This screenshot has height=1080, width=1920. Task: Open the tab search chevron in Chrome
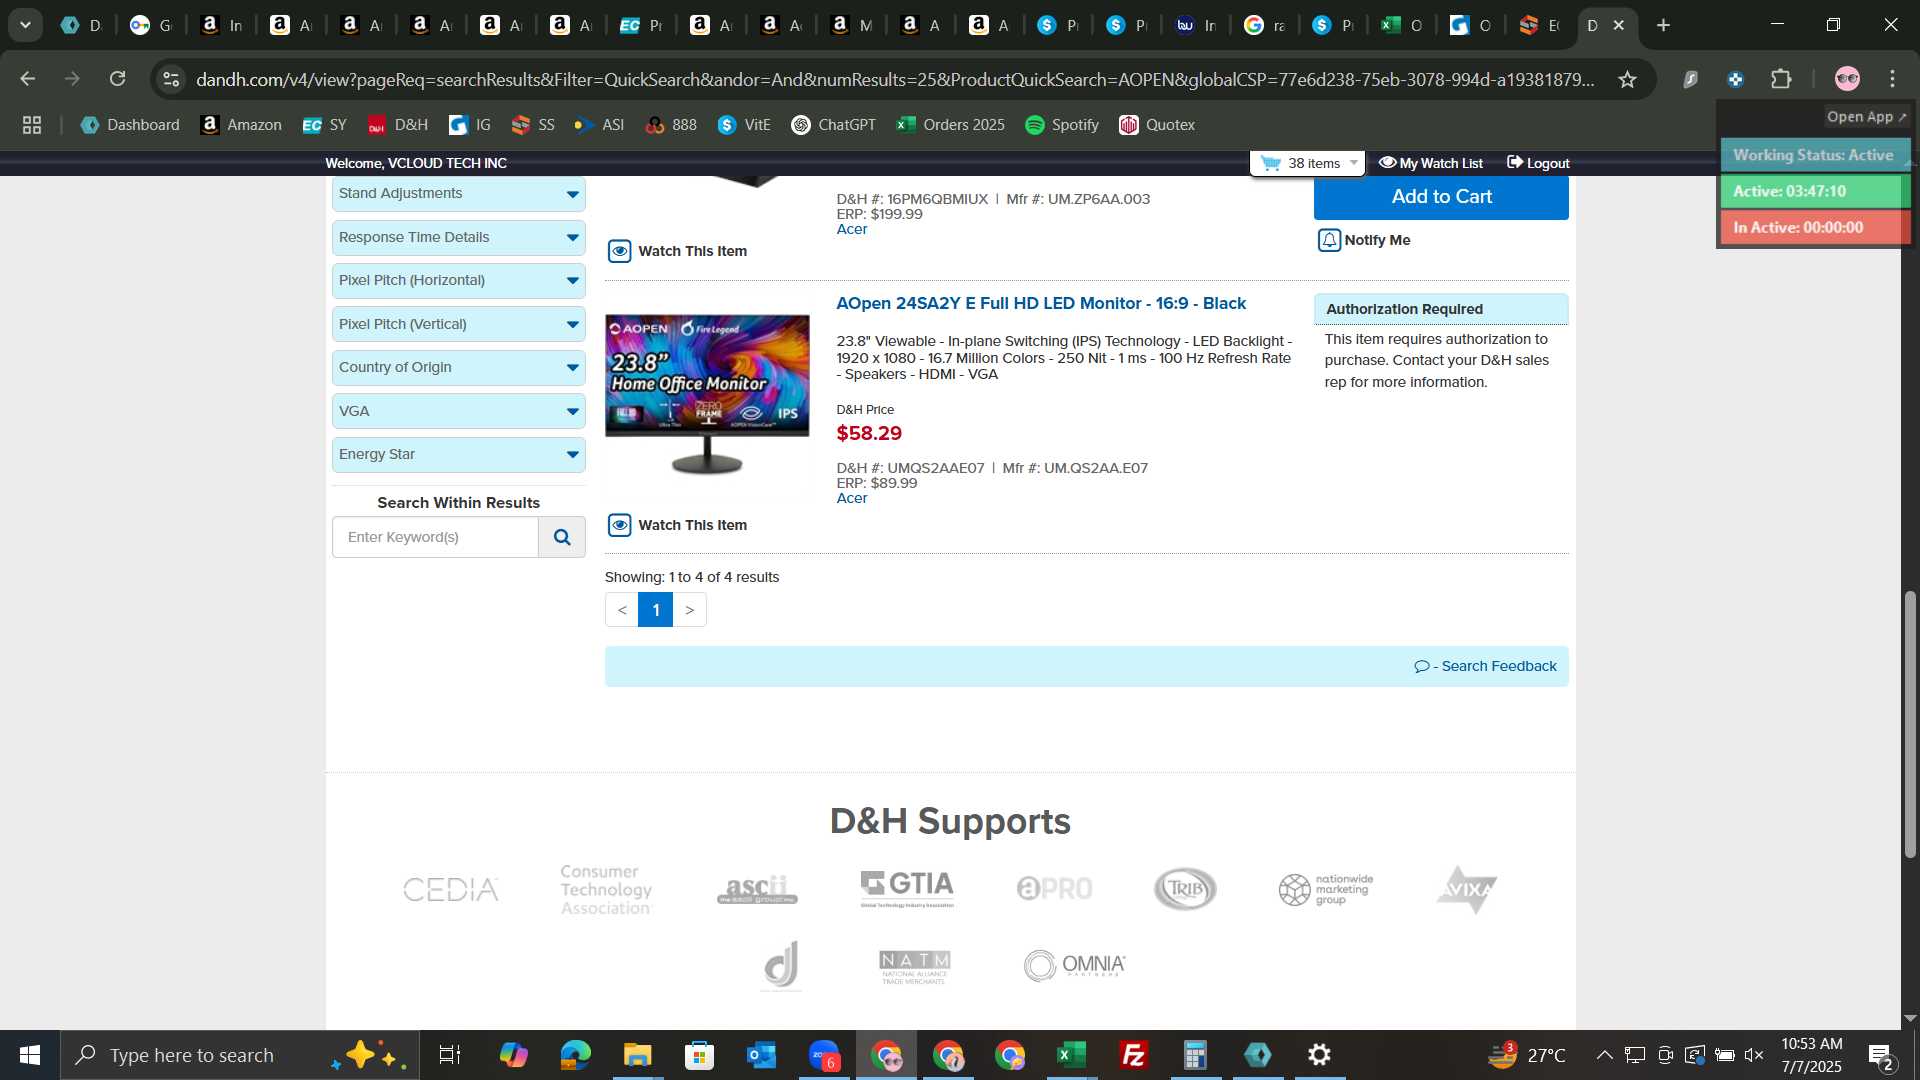pyautogui.click(x=25, y=26)
